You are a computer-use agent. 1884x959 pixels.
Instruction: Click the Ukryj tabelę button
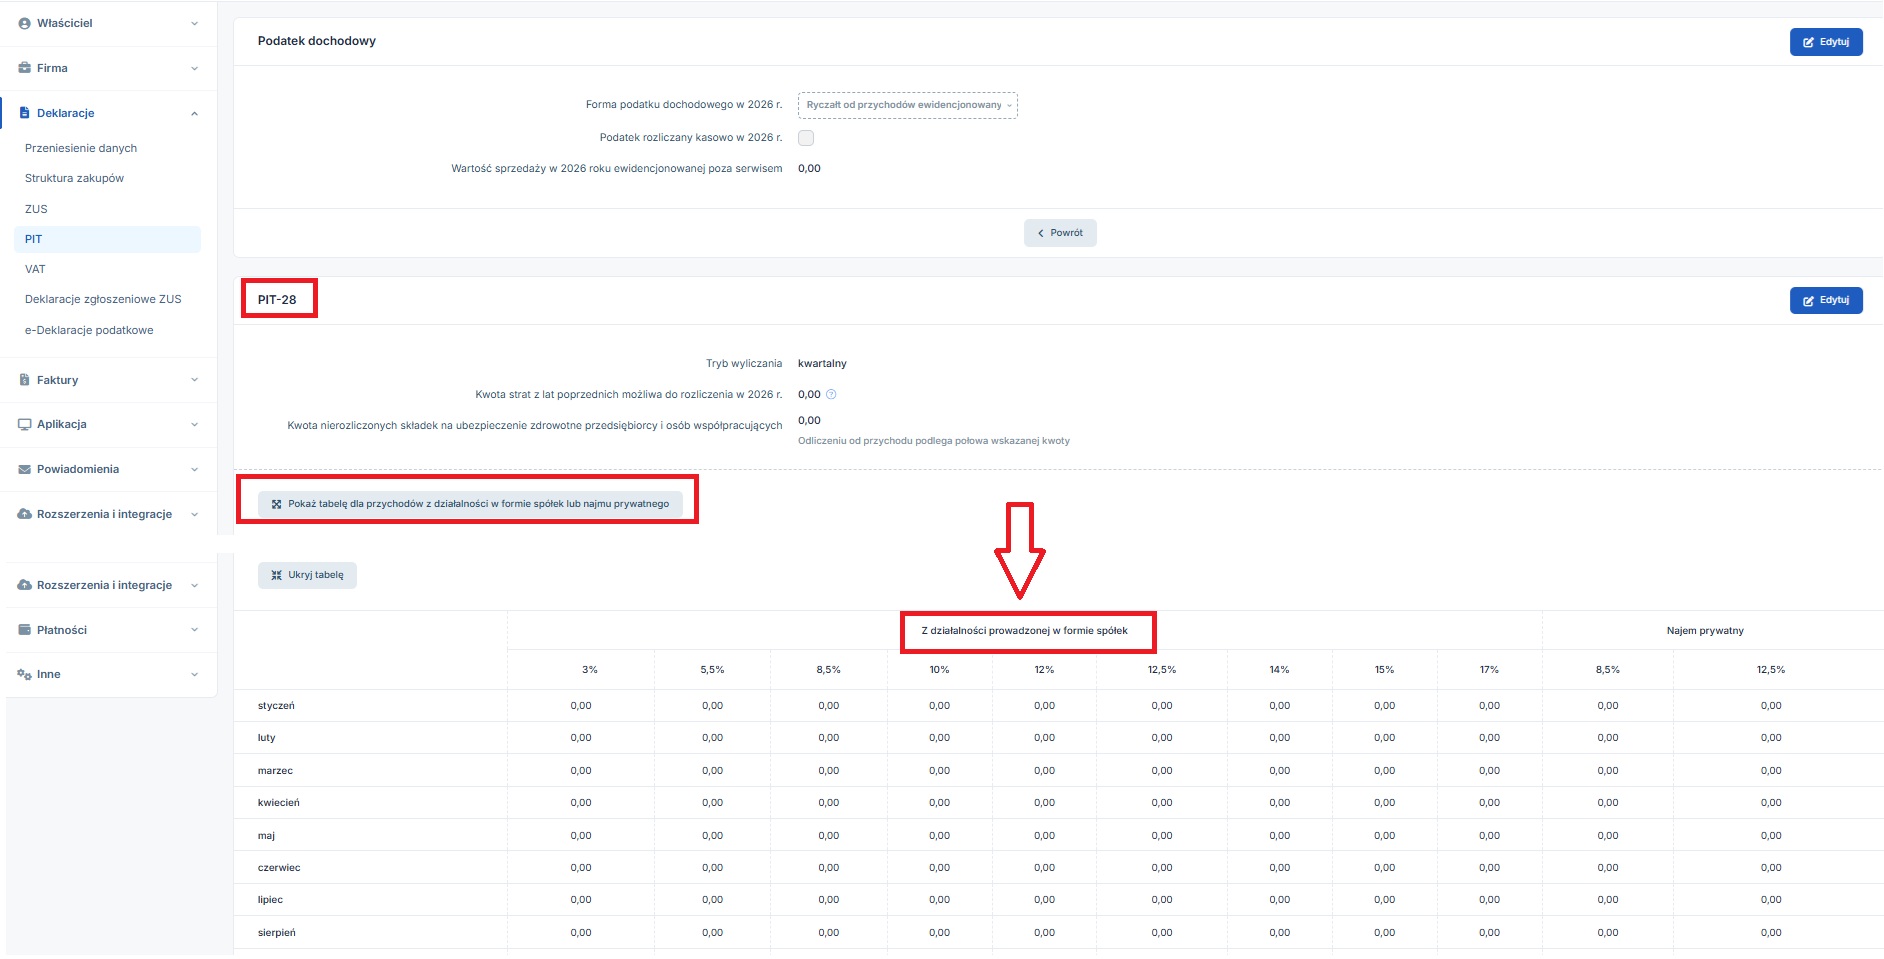[x=307, y=575]
